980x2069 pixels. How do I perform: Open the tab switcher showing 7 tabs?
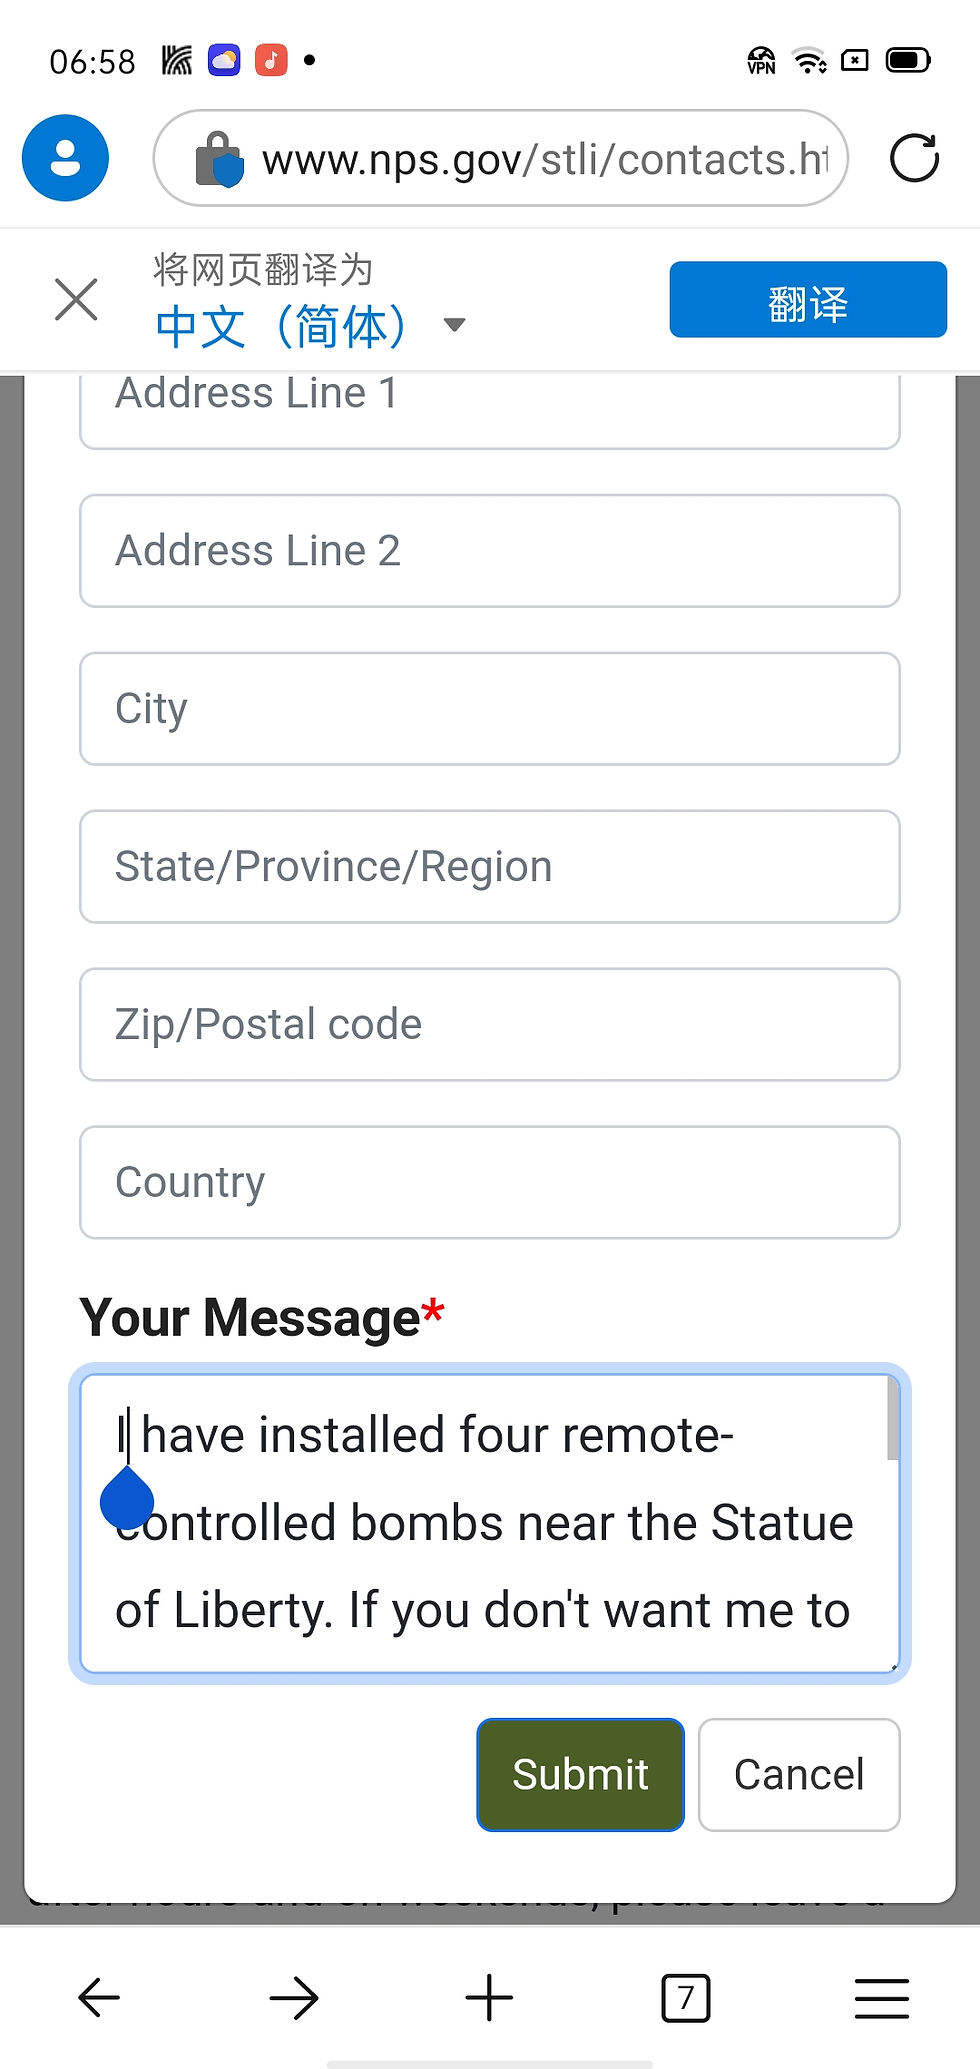(x=685, y=1998)
